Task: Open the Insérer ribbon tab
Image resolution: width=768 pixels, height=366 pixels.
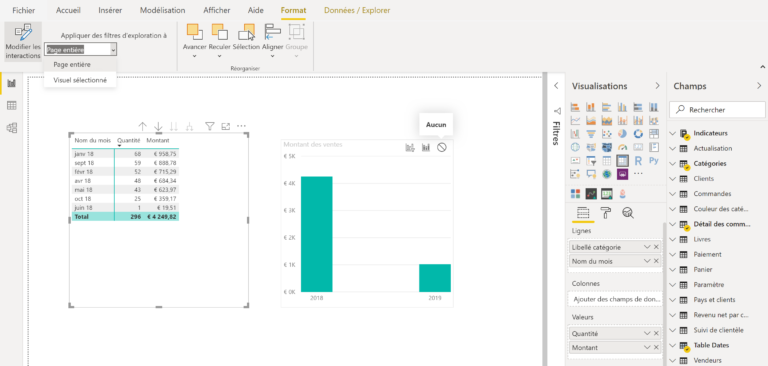Action: point(110,10)
